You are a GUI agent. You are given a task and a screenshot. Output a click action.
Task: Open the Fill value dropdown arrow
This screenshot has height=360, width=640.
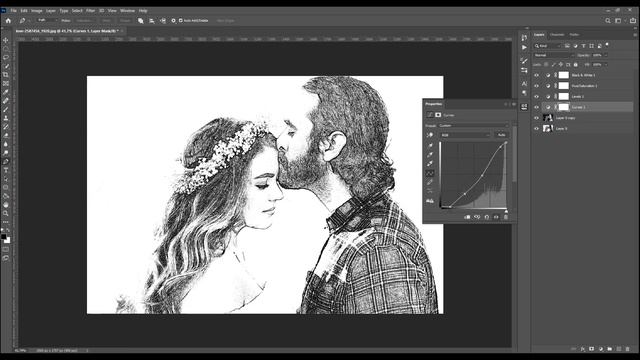click(x=606, y=64)
